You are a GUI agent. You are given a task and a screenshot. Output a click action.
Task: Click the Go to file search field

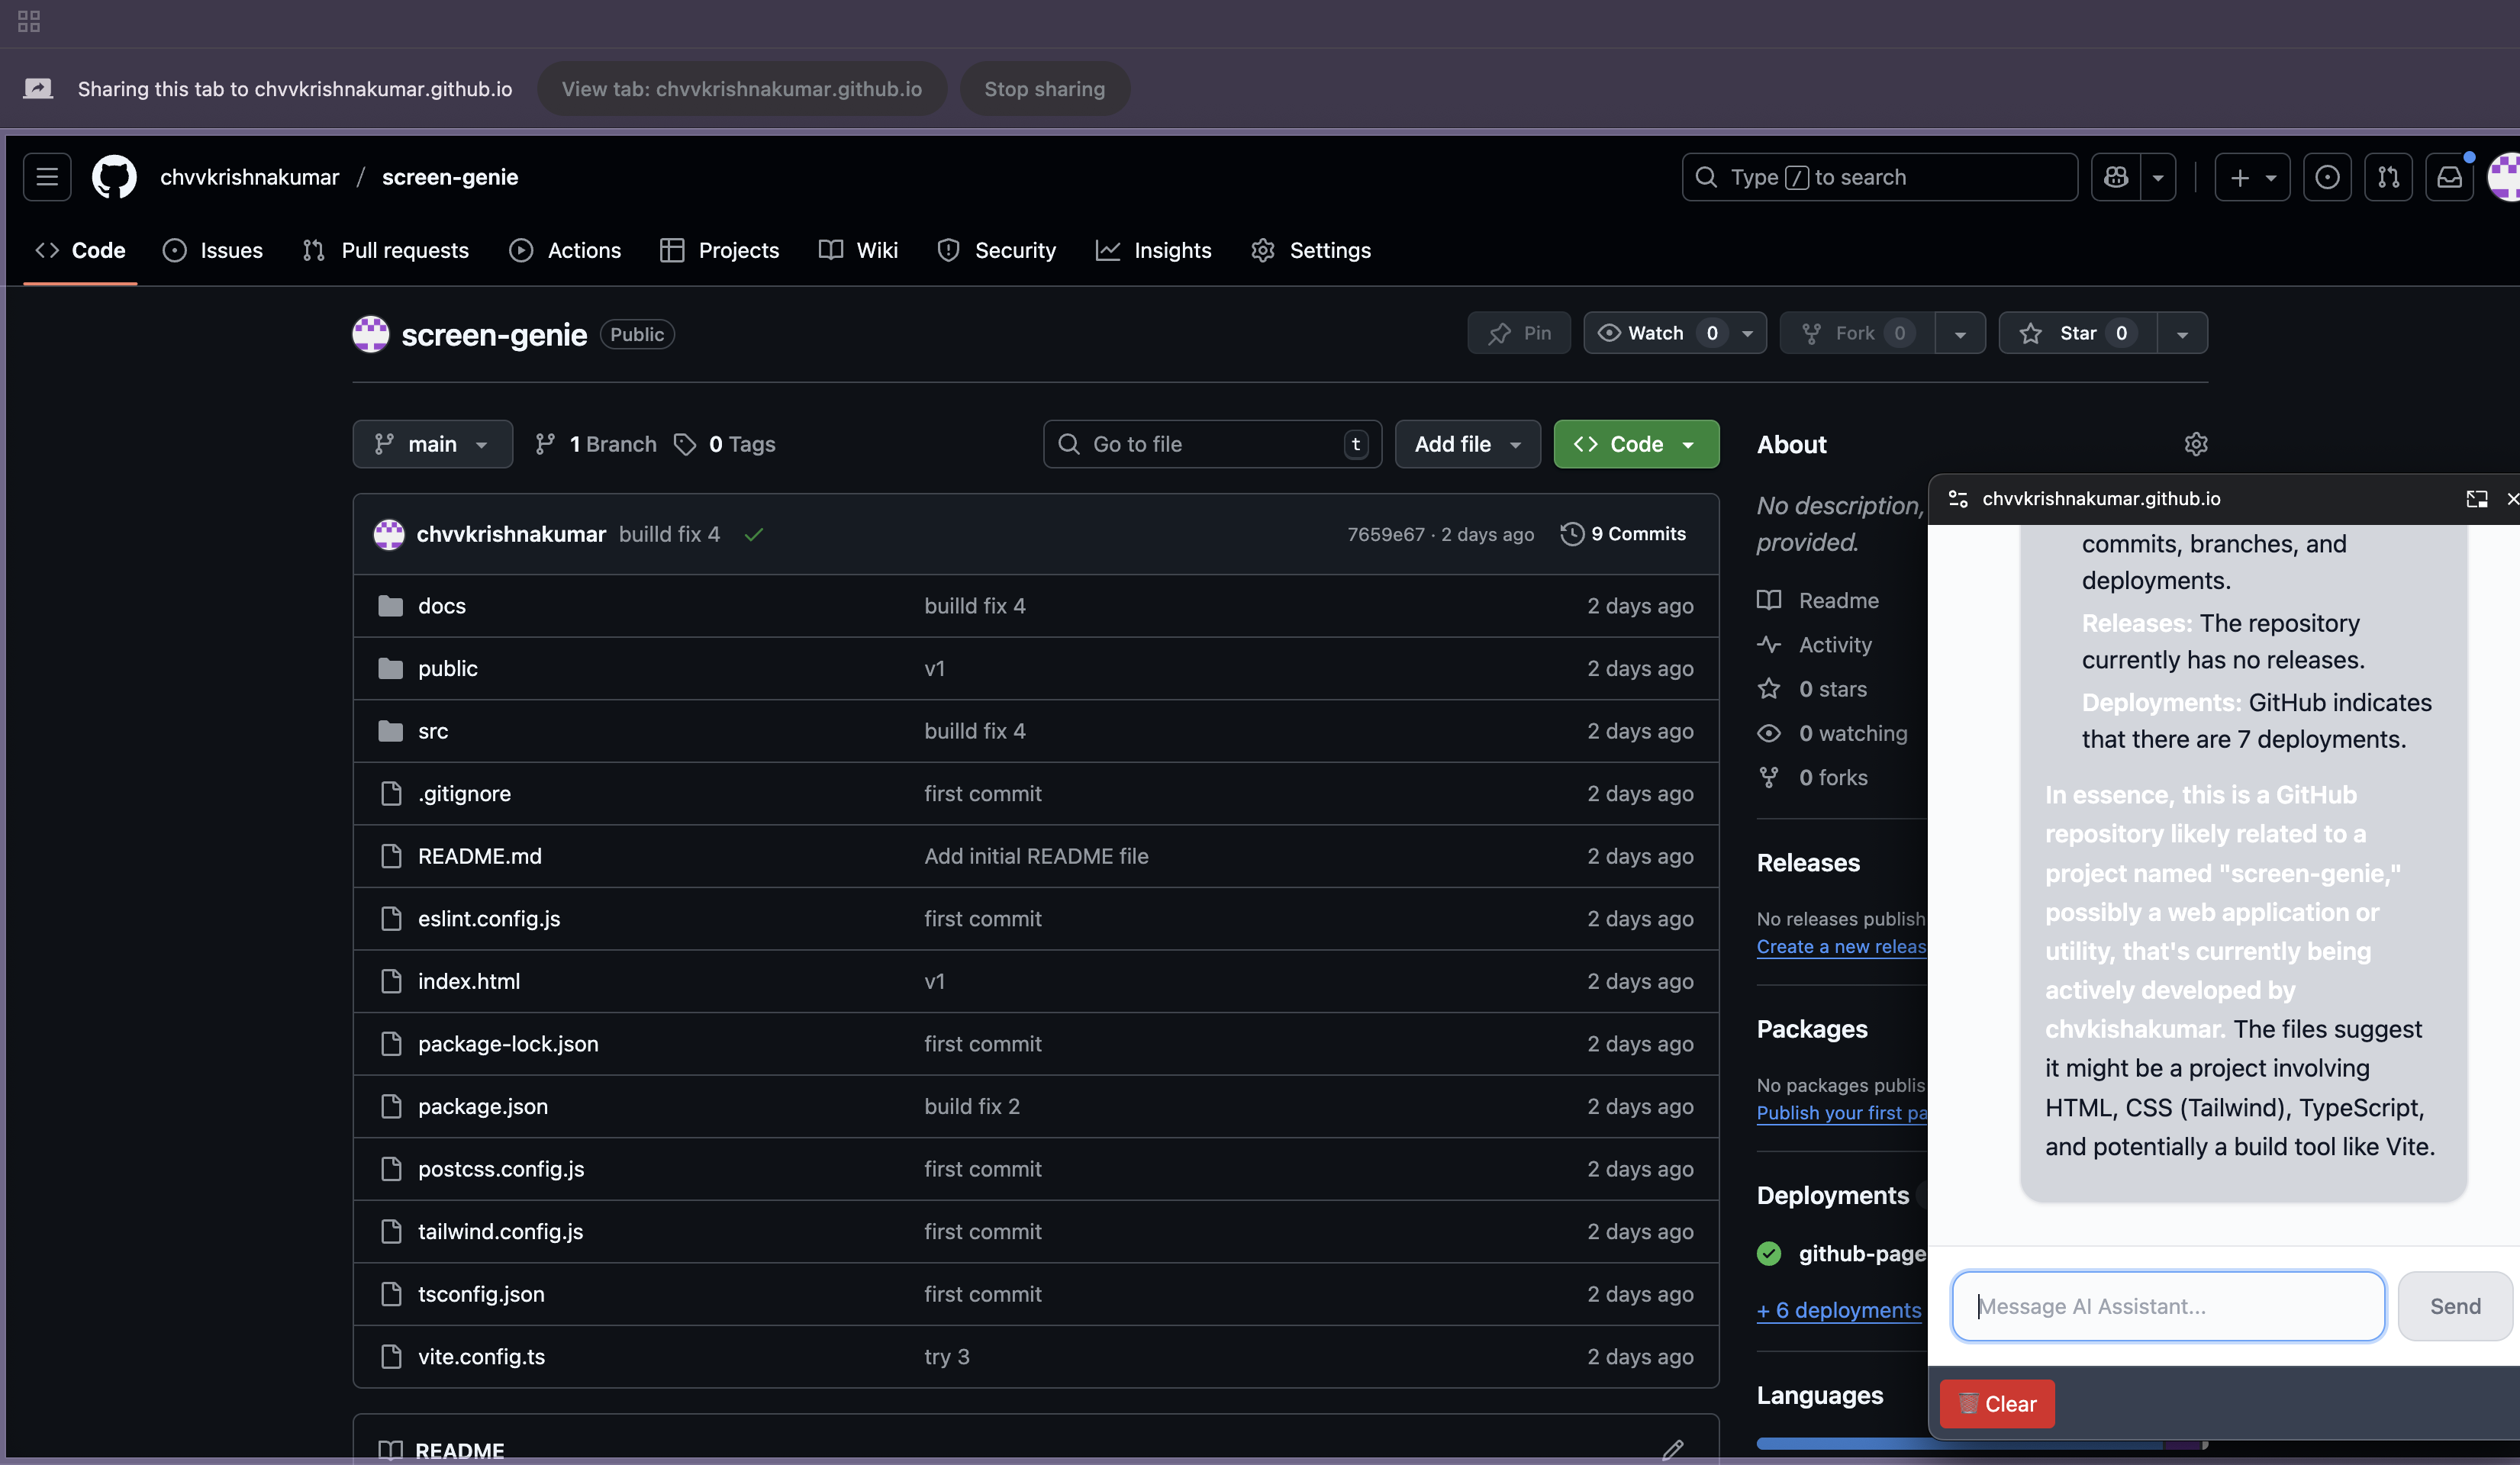point(1212,444)
